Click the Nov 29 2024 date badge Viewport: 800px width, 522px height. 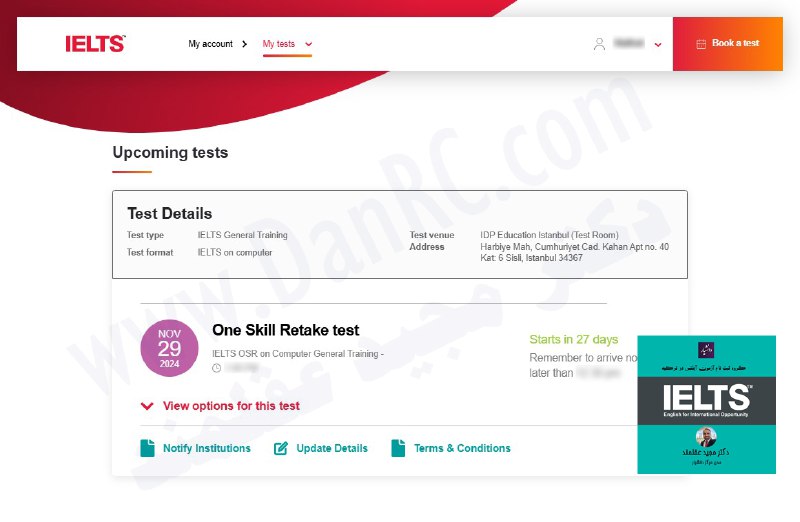[x=169, y=348]
